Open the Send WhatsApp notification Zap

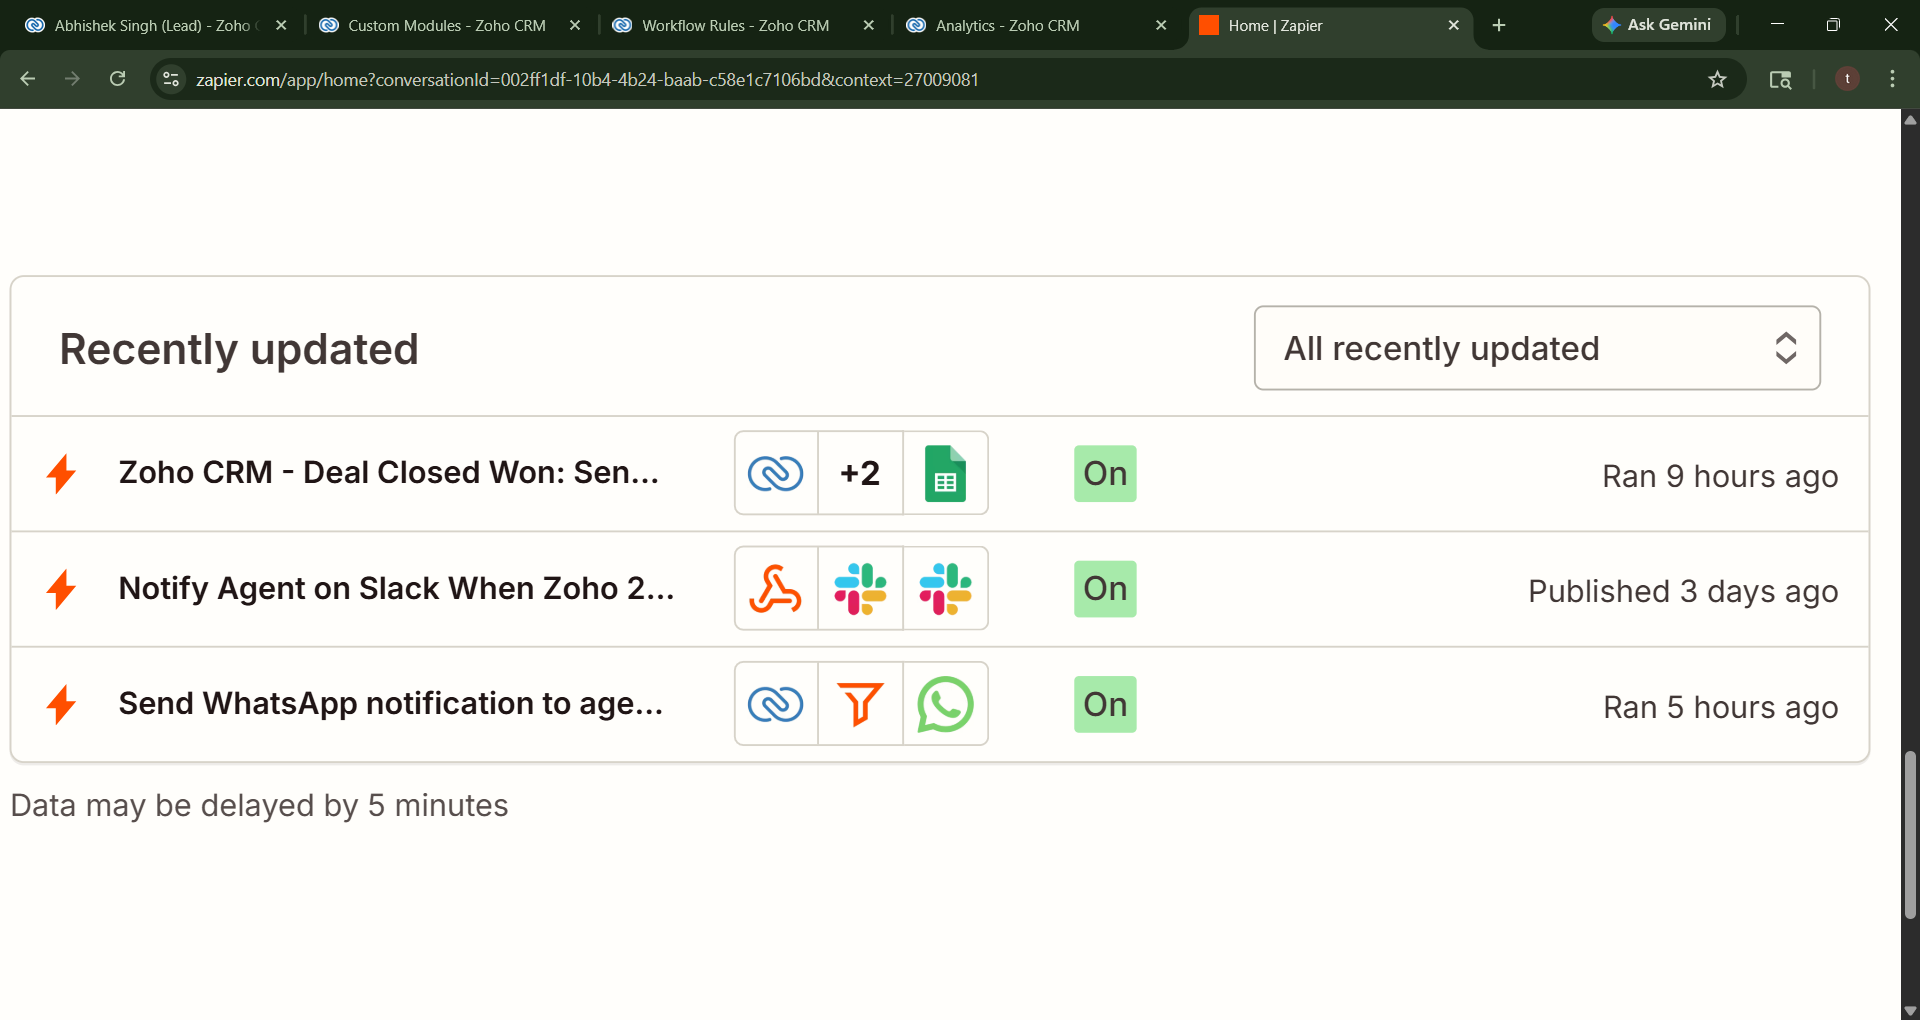pos(390,704)
